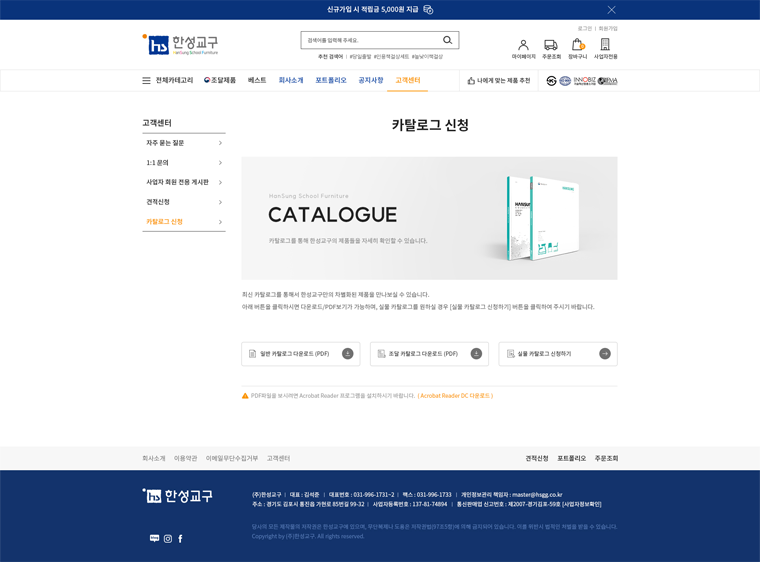Click footer 회사소개 link on left
This screenshot has height=562, width=760.
154,458
